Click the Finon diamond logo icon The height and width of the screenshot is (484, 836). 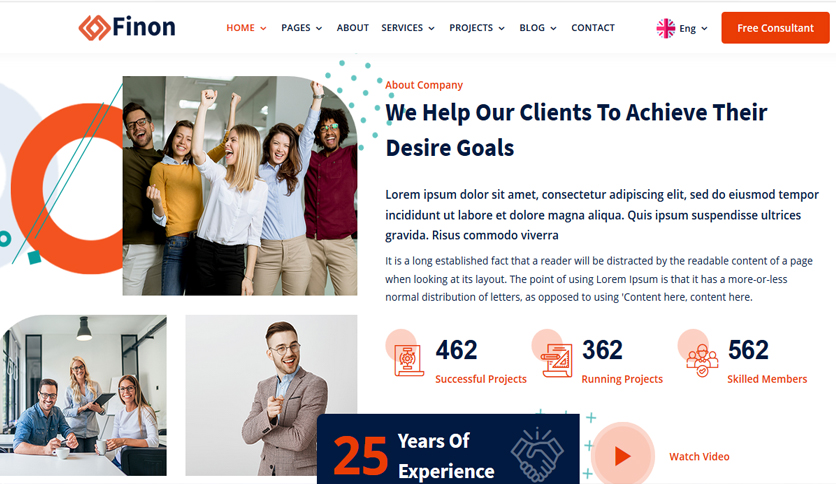94,28
